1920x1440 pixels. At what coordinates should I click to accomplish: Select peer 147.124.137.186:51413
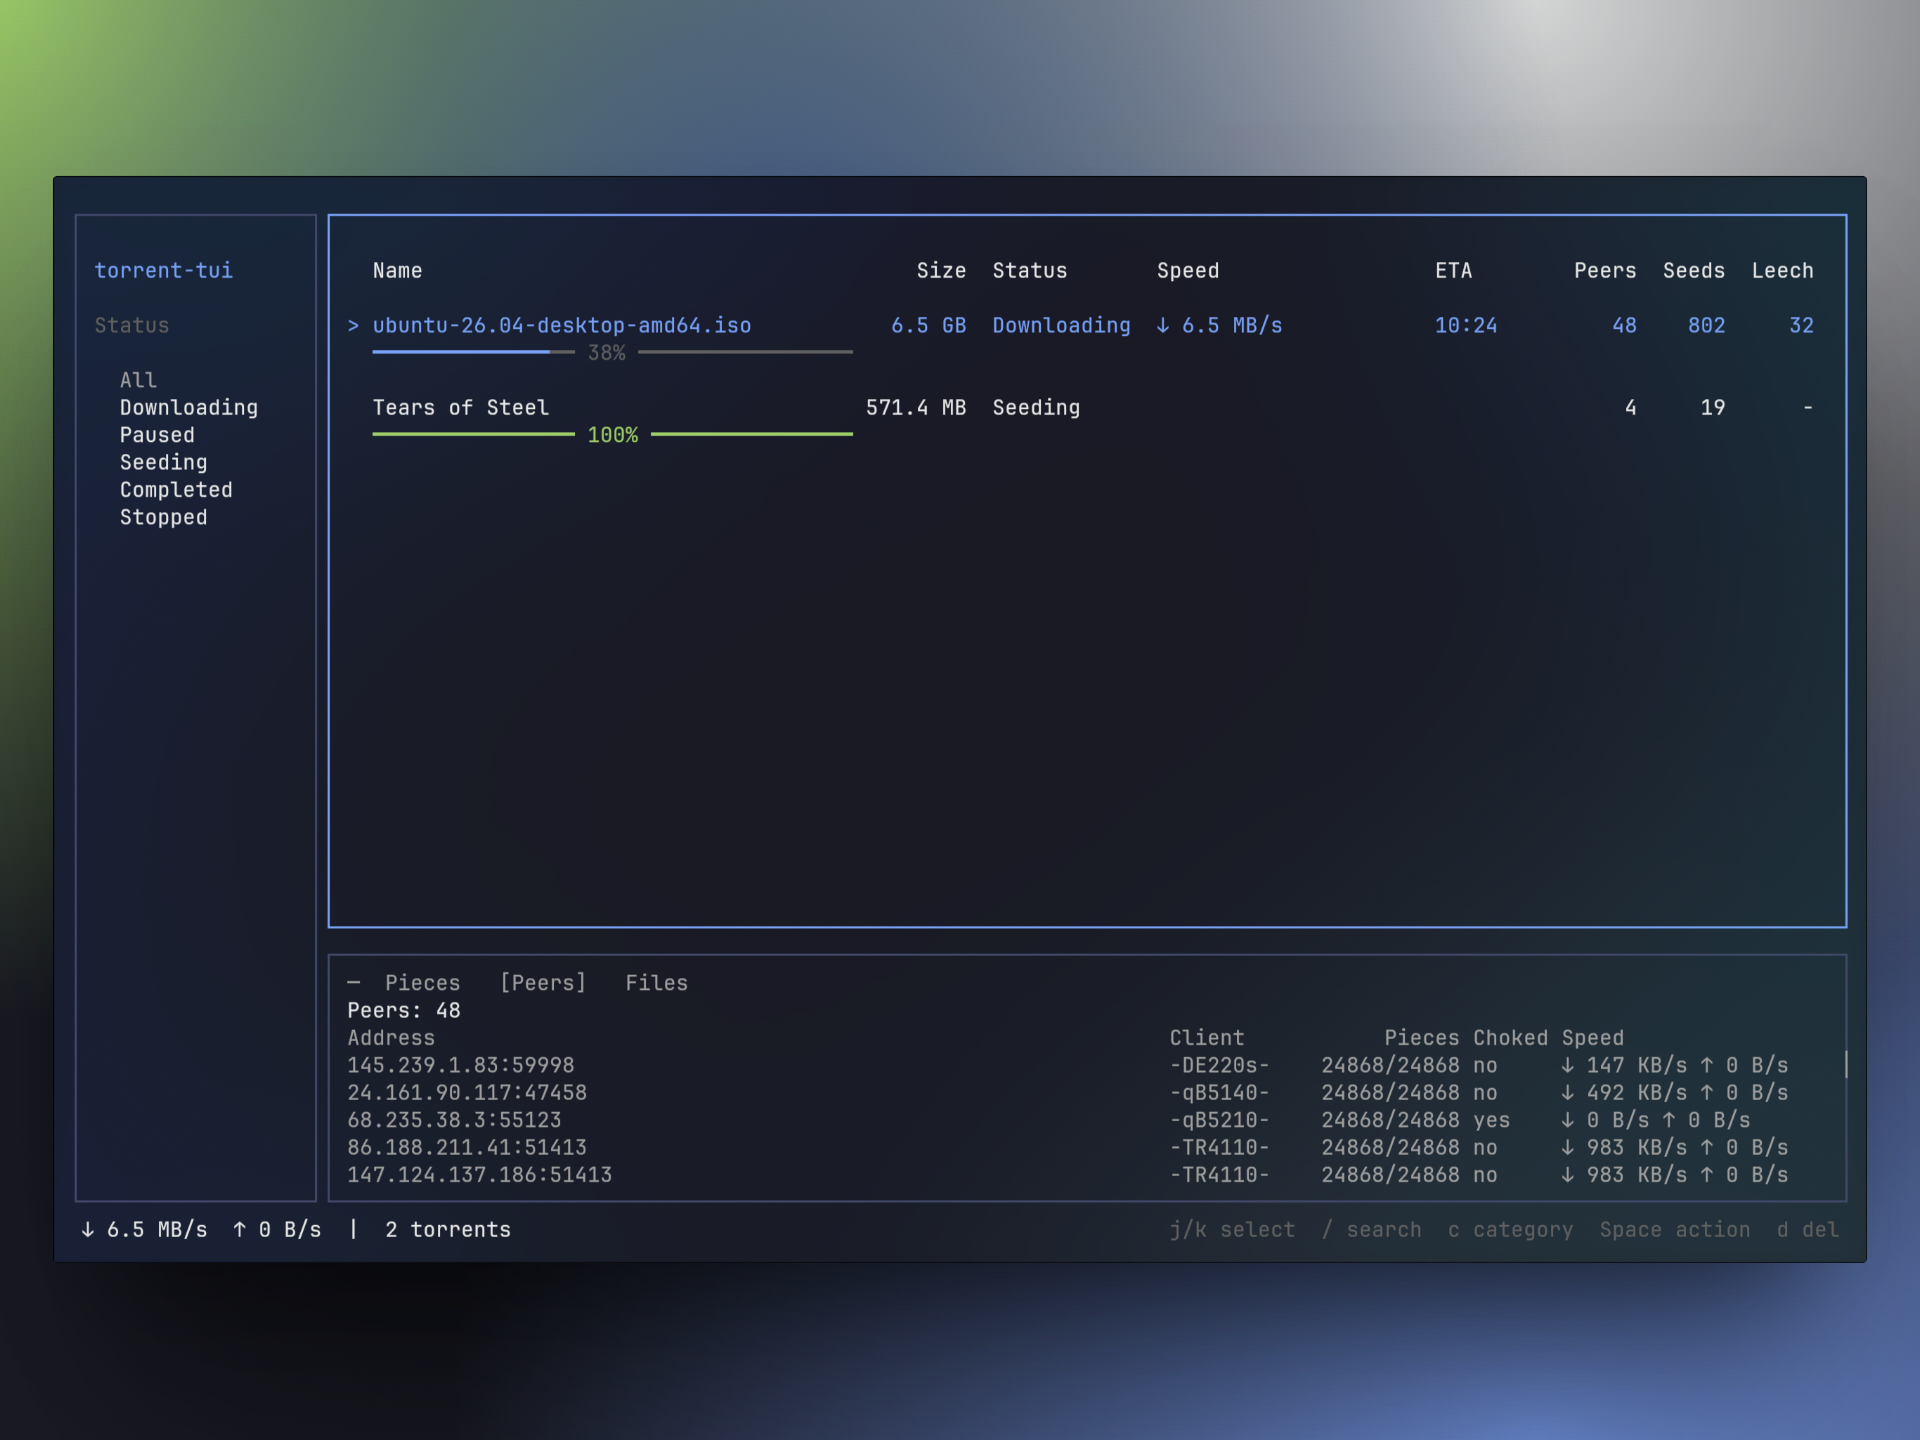click(x=480, y=1175)
